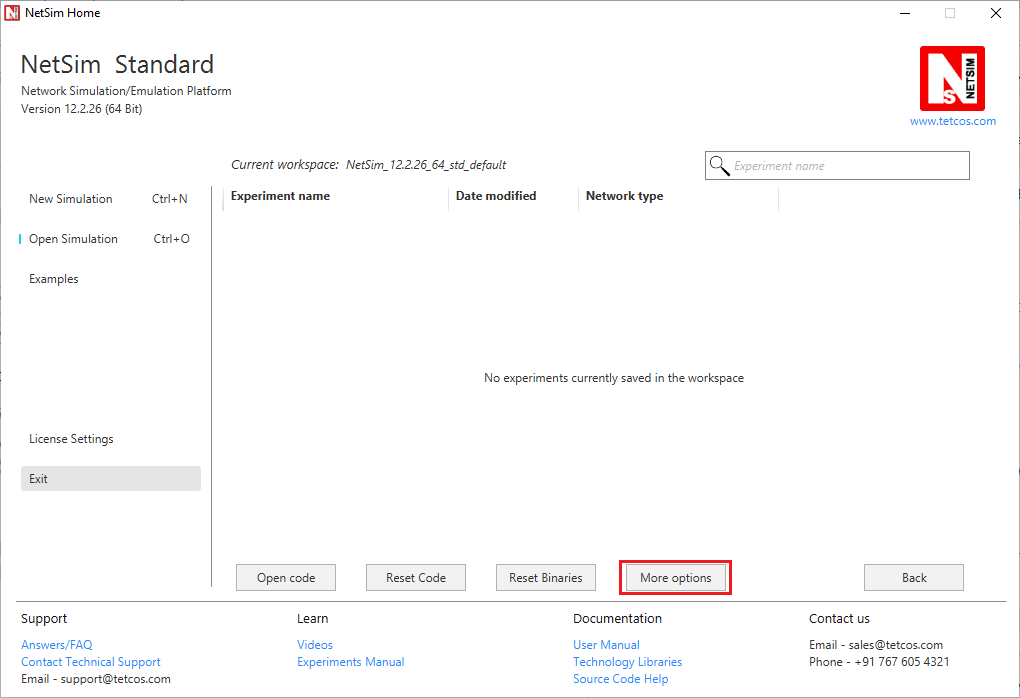The width and height of the screenshot is (1020, 698).
Task: Click the Current workspace name text
Action: pos(426,165)
